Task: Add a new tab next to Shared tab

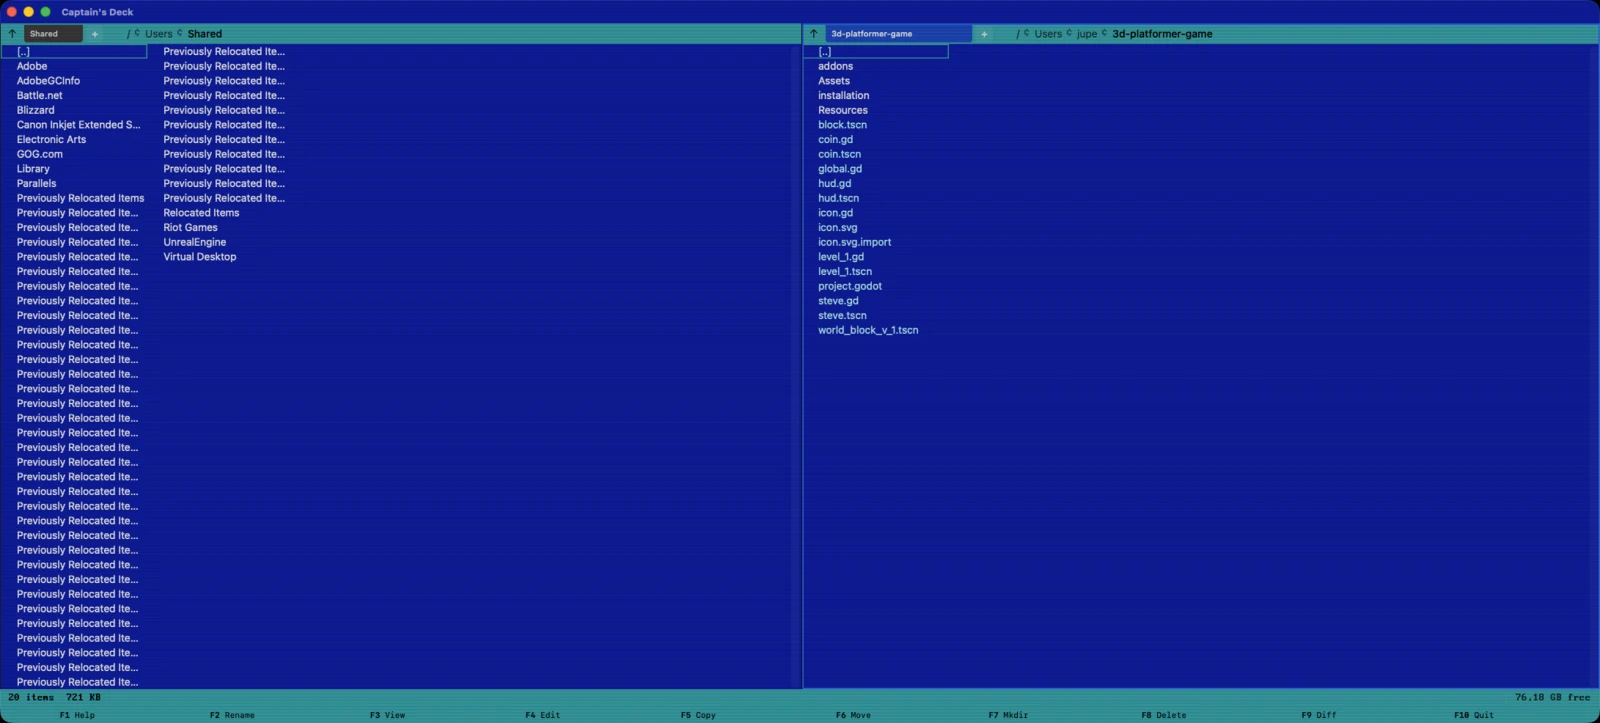Action: (95, 34)
